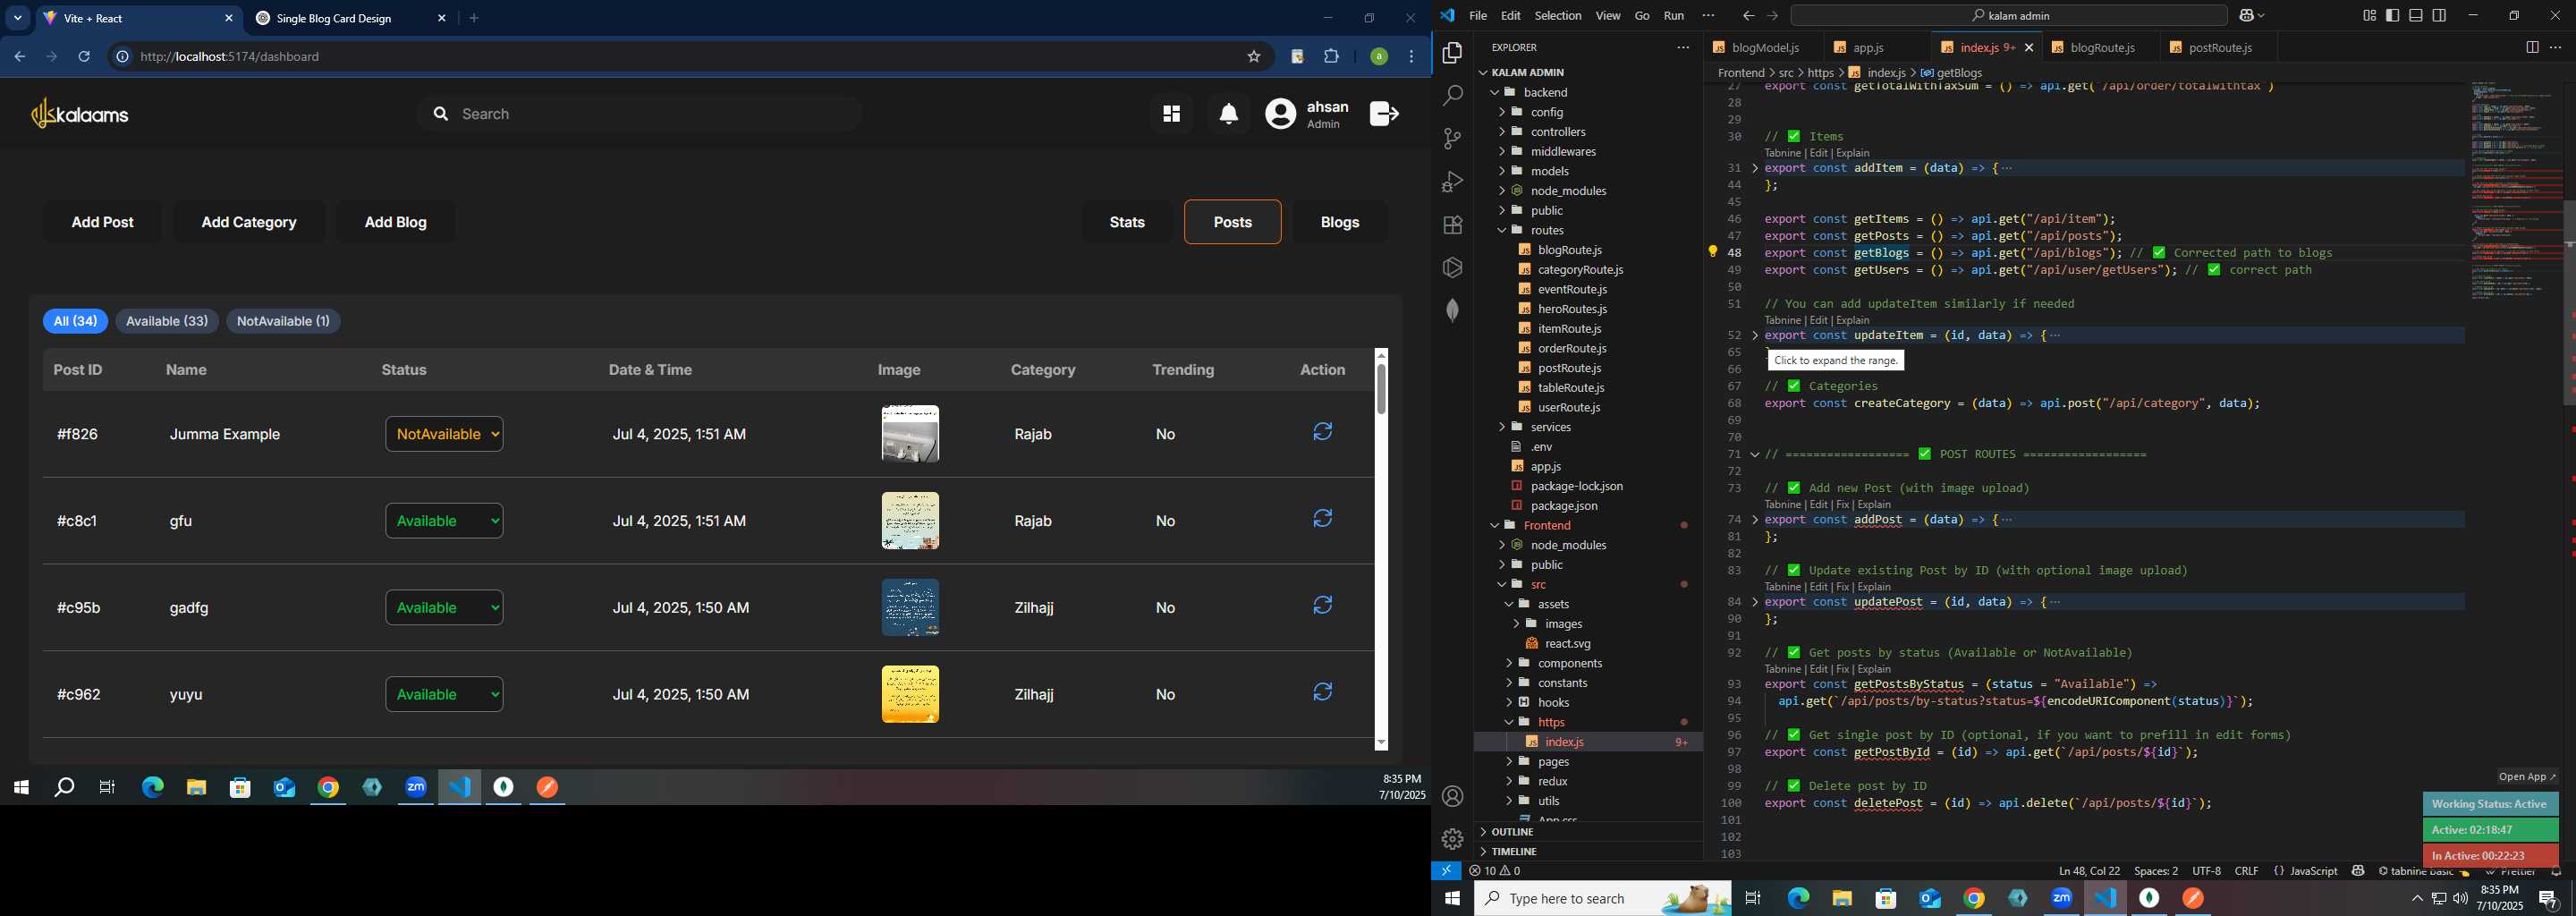Click Open App link in VS Code
Image resolution: width=2576 pixels, height=916 pixels.
2527,777
